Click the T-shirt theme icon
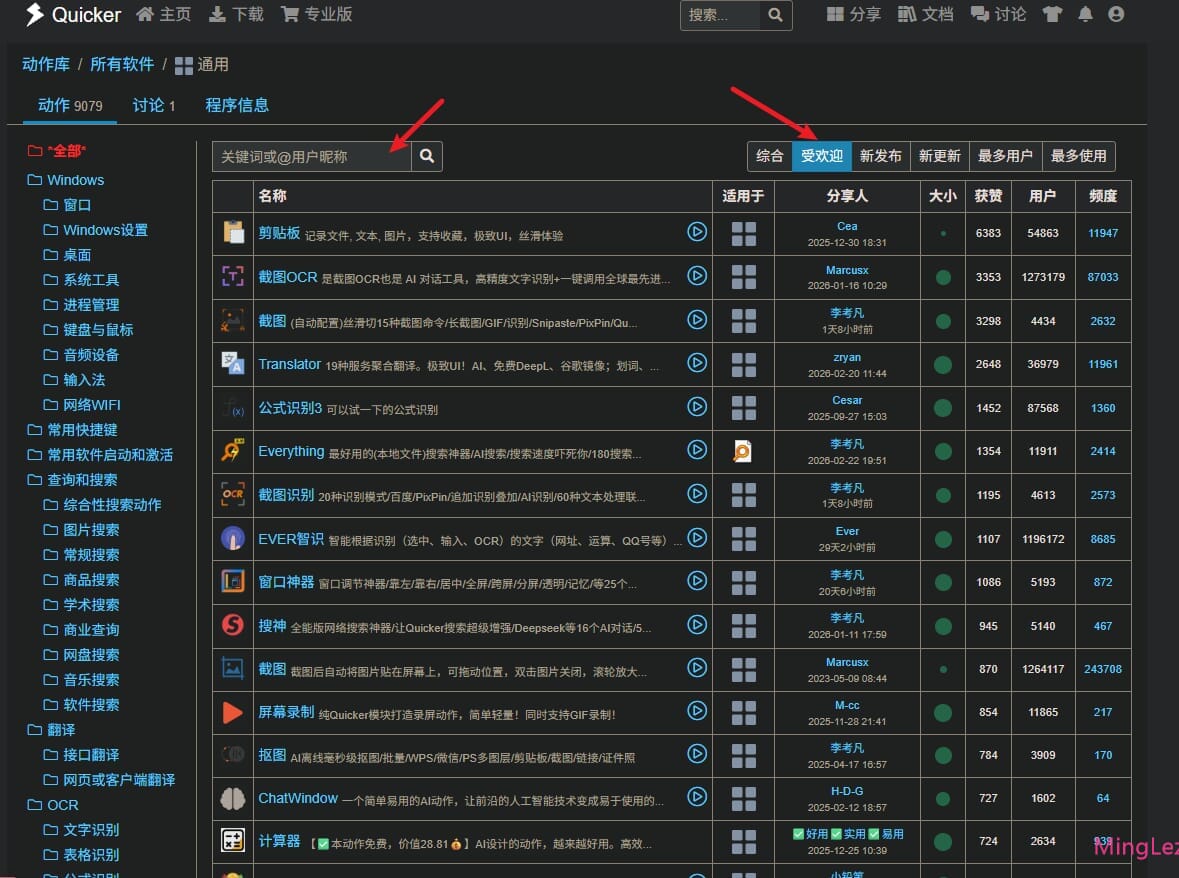Viewport: 1179px width, 878px height. pos(1052,14)
